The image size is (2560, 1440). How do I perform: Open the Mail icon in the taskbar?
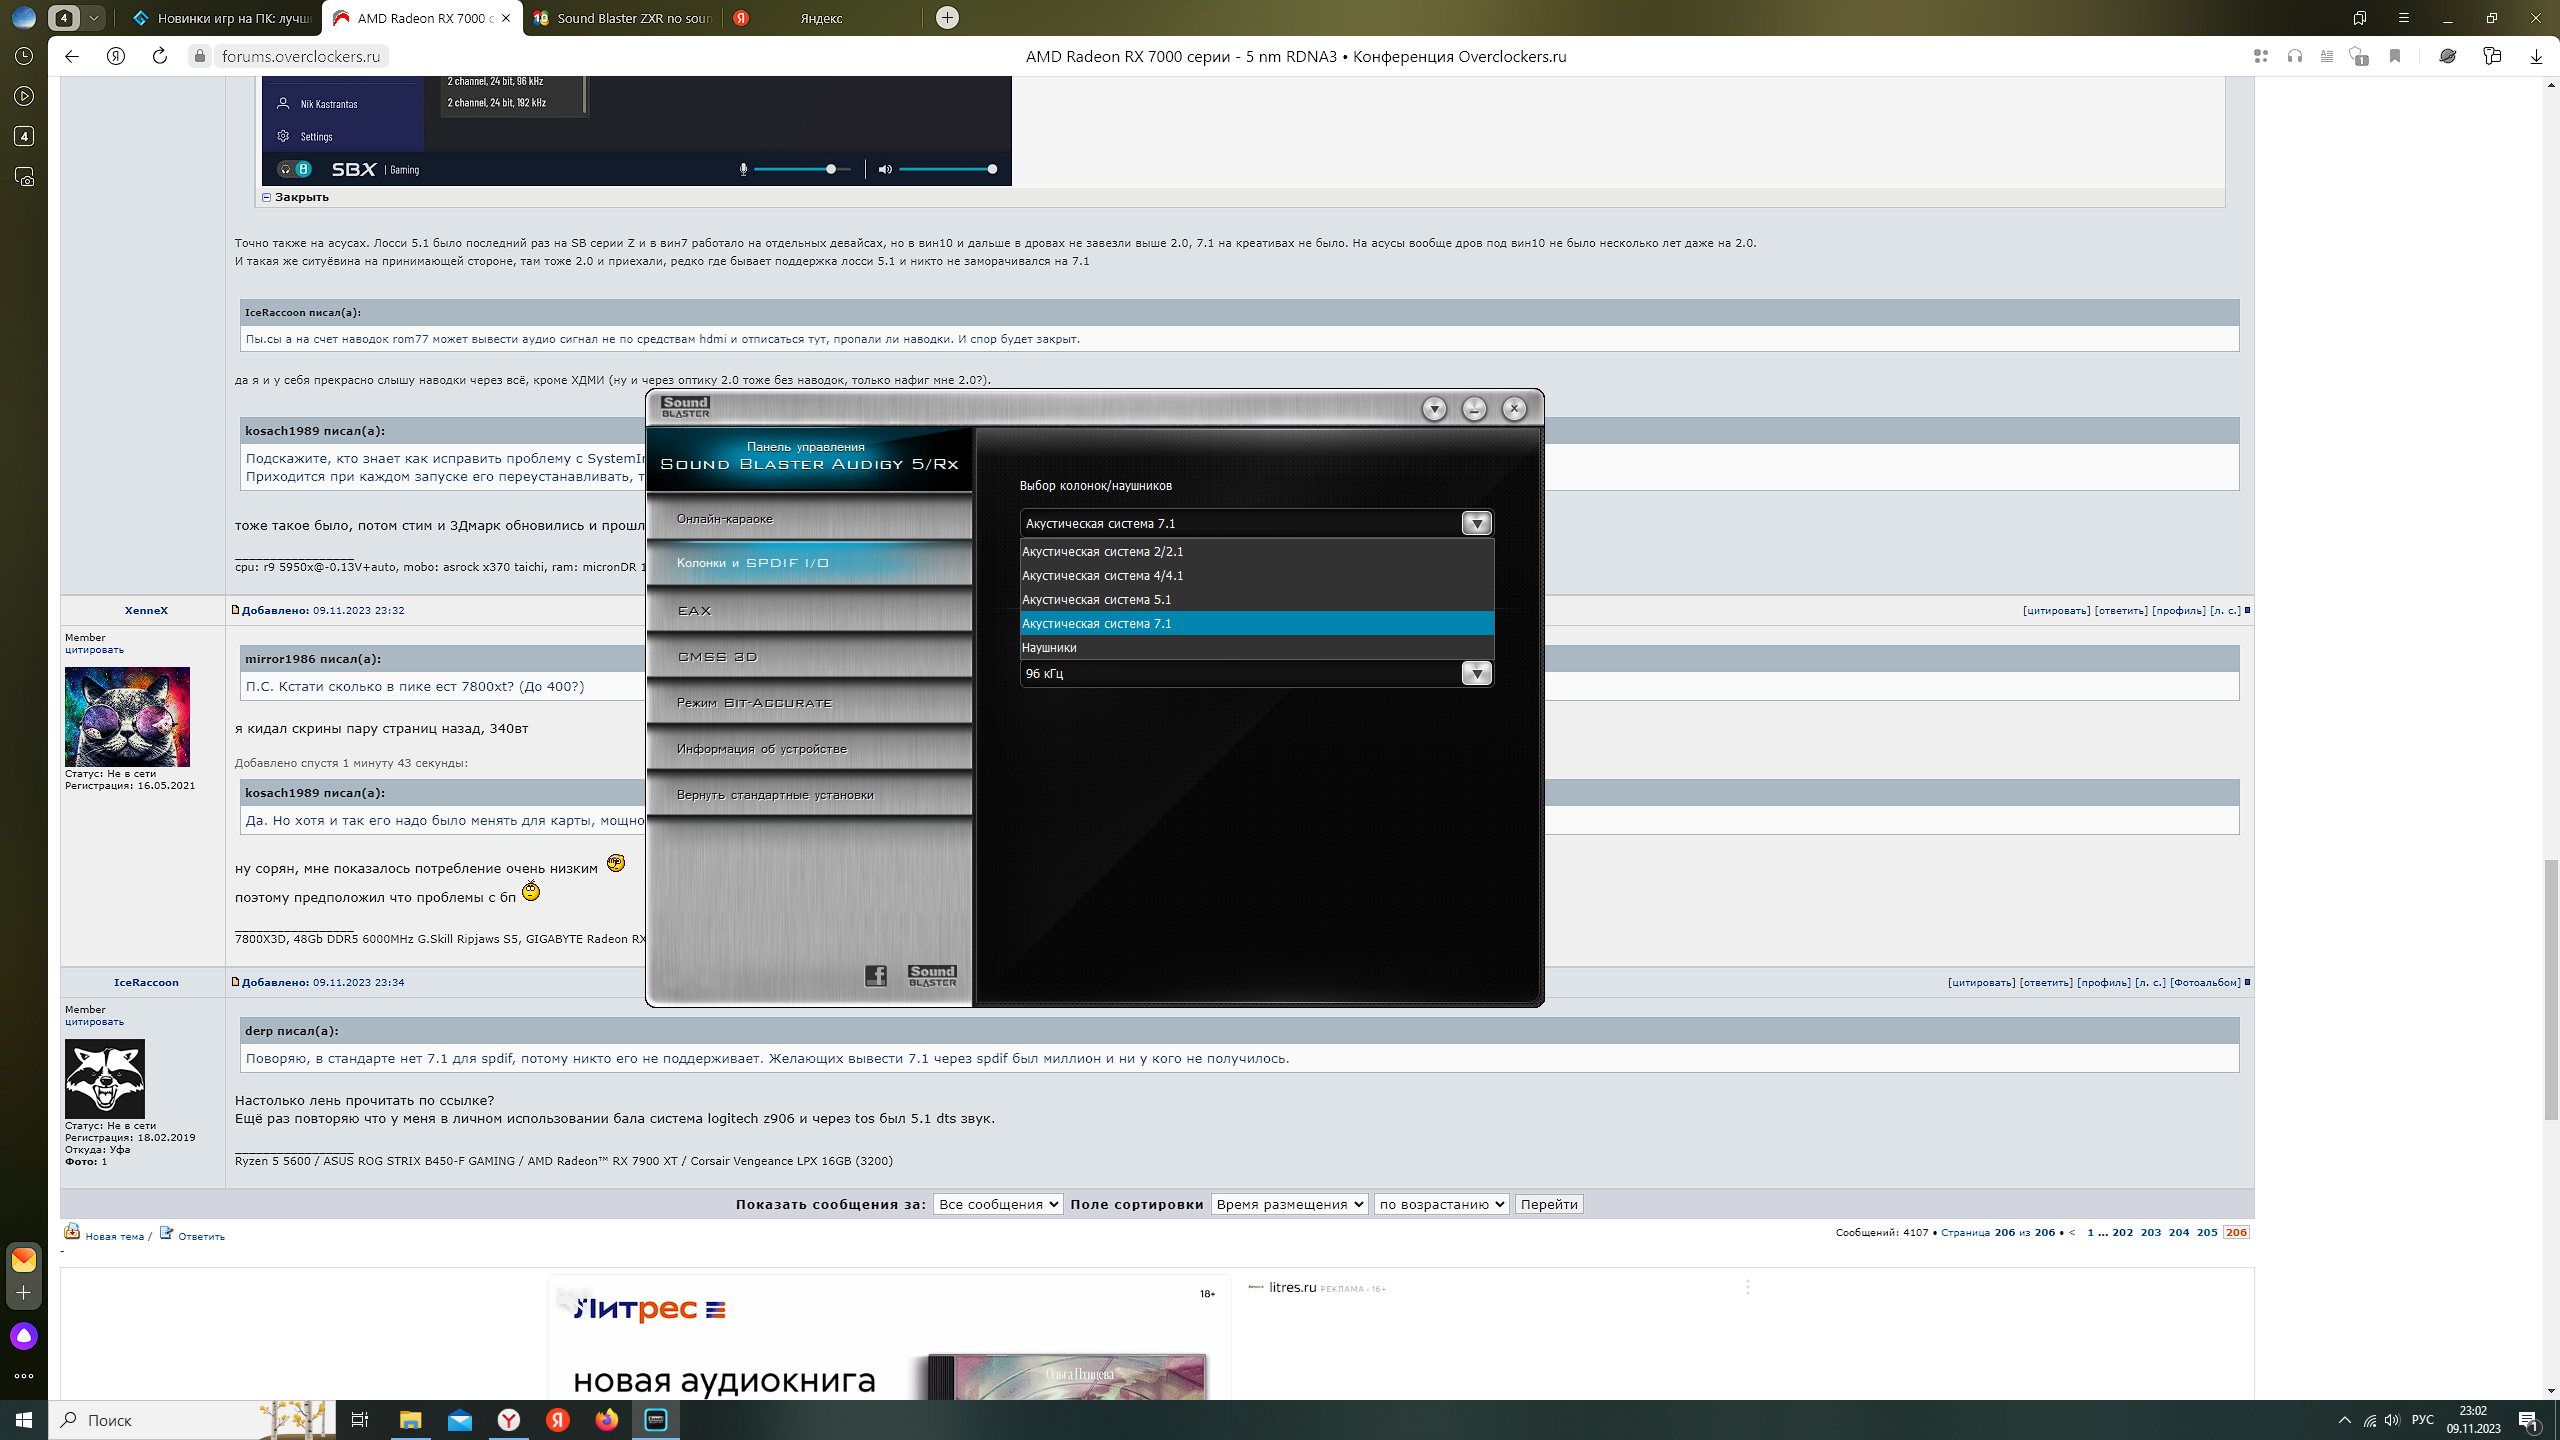coord(460,1420)
